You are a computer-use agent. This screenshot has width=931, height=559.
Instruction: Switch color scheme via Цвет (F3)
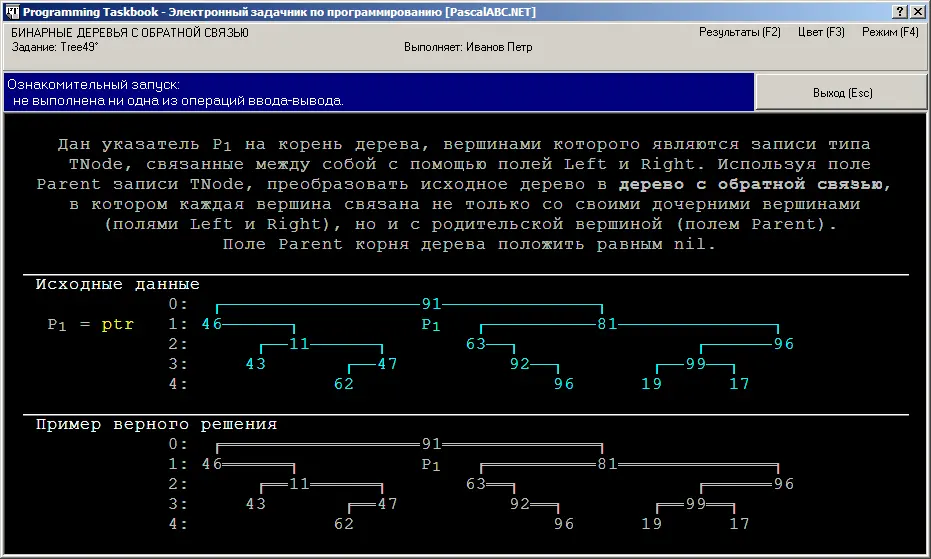821,32
